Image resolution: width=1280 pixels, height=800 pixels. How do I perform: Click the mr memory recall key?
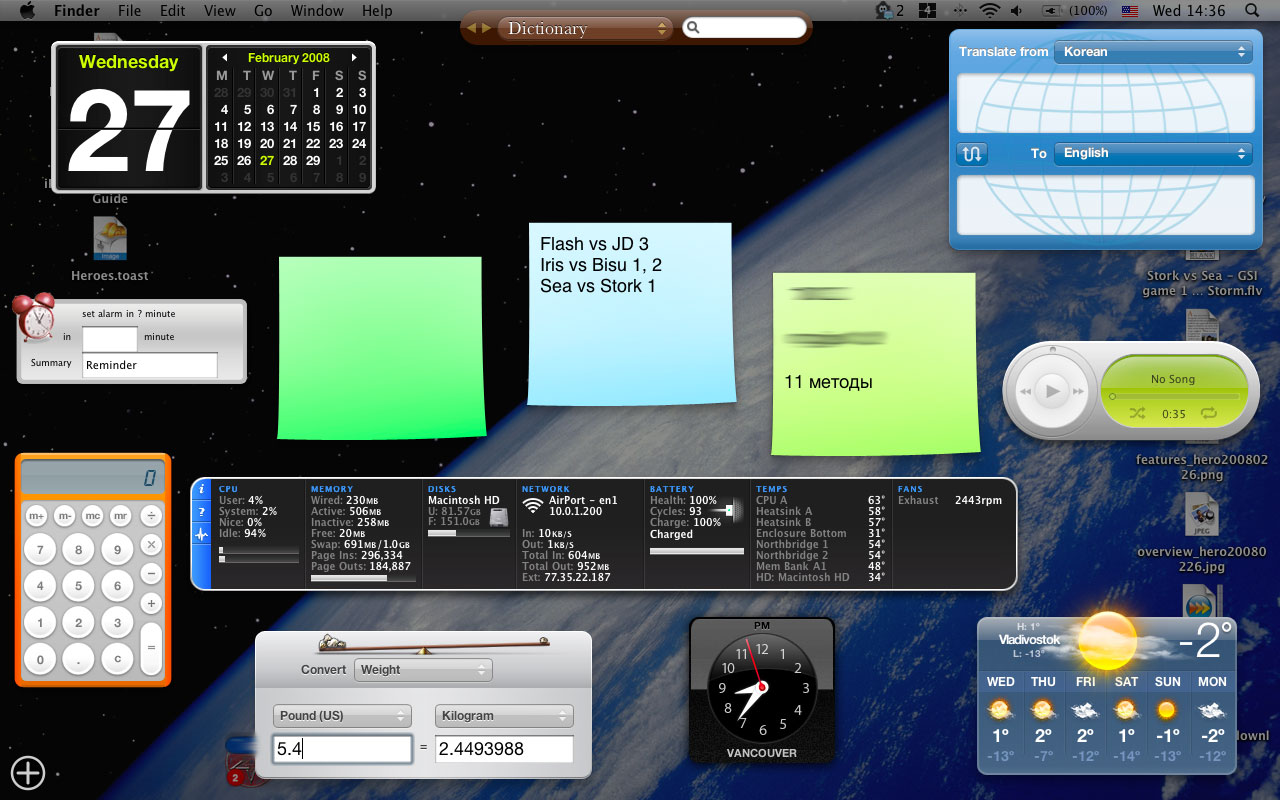pyautogui.click(x=121, y=516)
